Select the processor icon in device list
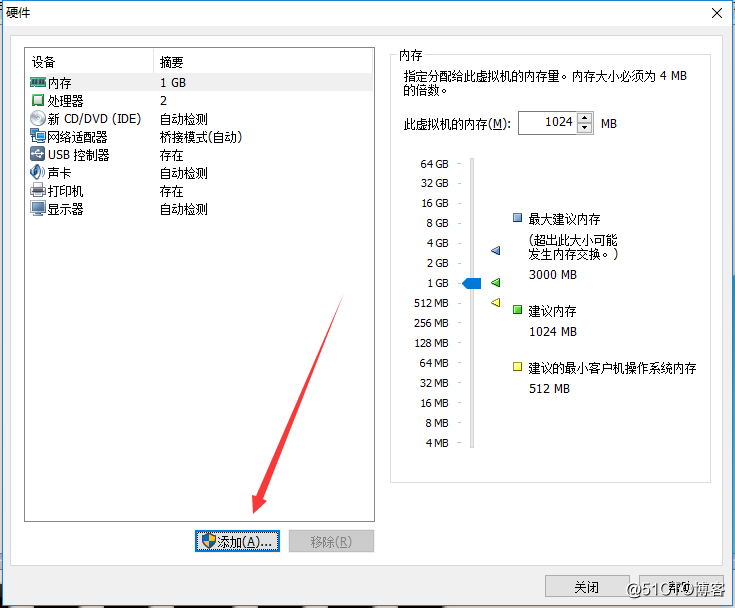Image resolution: width=735 pixels, height=608 pixels. tap(38, 100)
